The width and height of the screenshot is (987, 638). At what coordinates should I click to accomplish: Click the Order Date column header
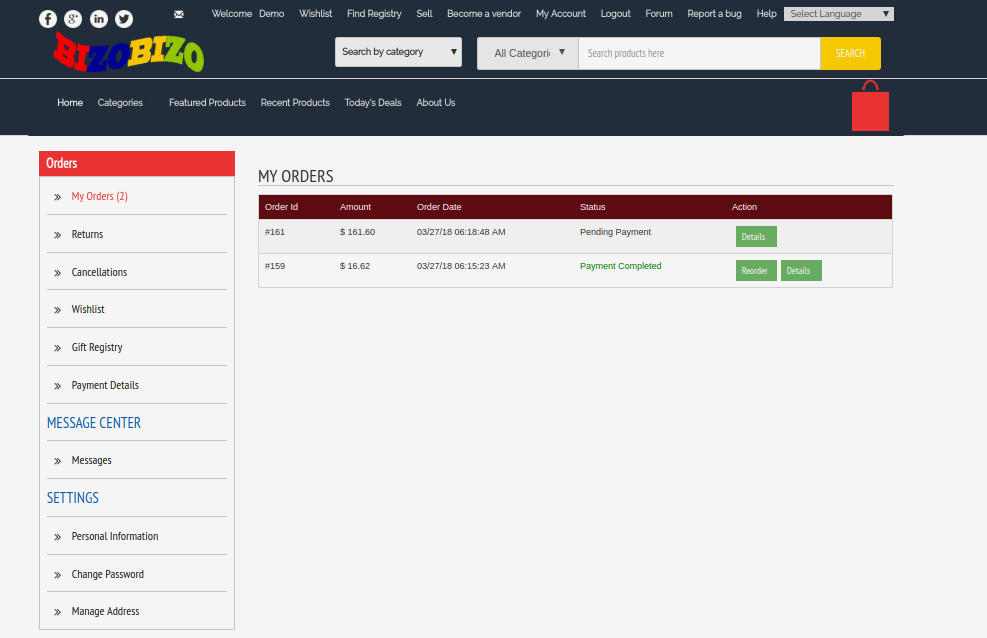pos(439,207)
